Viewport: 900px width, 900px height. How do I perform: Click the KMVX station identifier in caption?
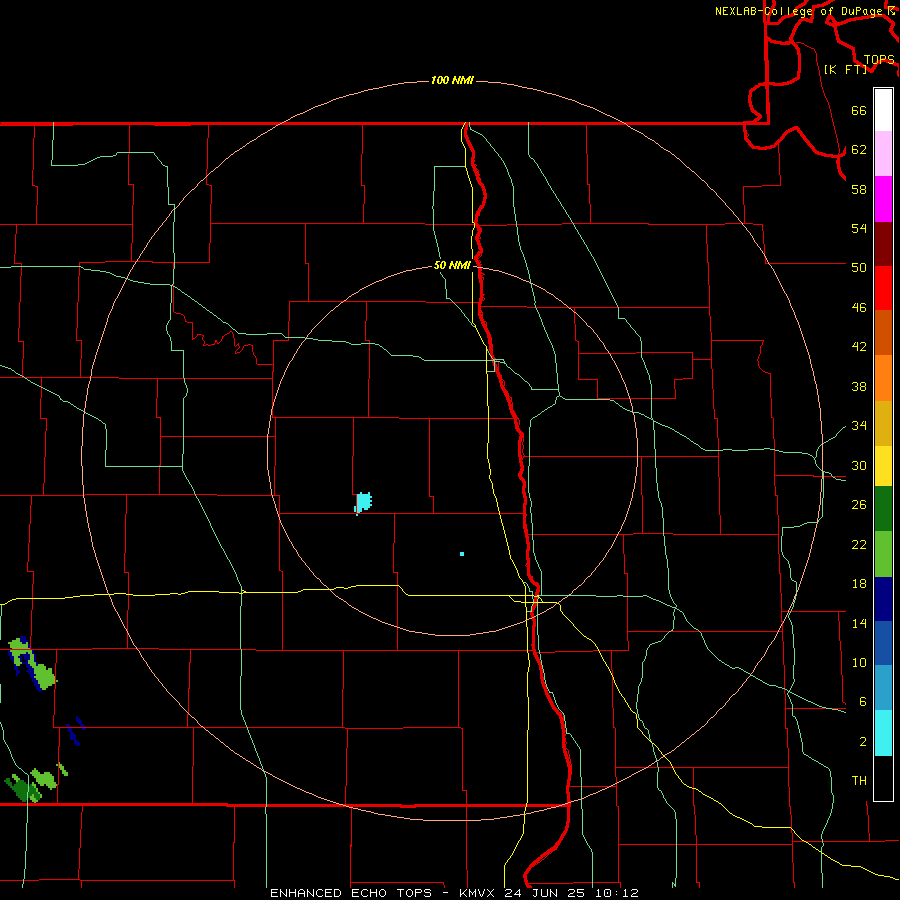click(479, 893)
